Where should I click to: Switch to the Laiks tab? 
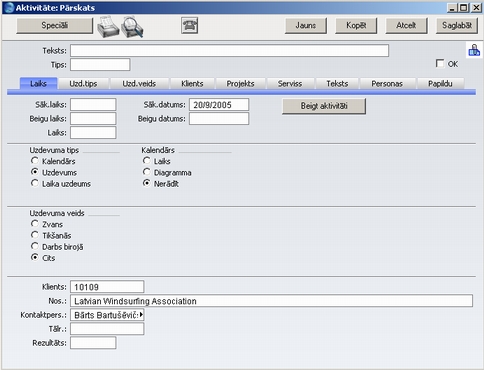point(38,84)
